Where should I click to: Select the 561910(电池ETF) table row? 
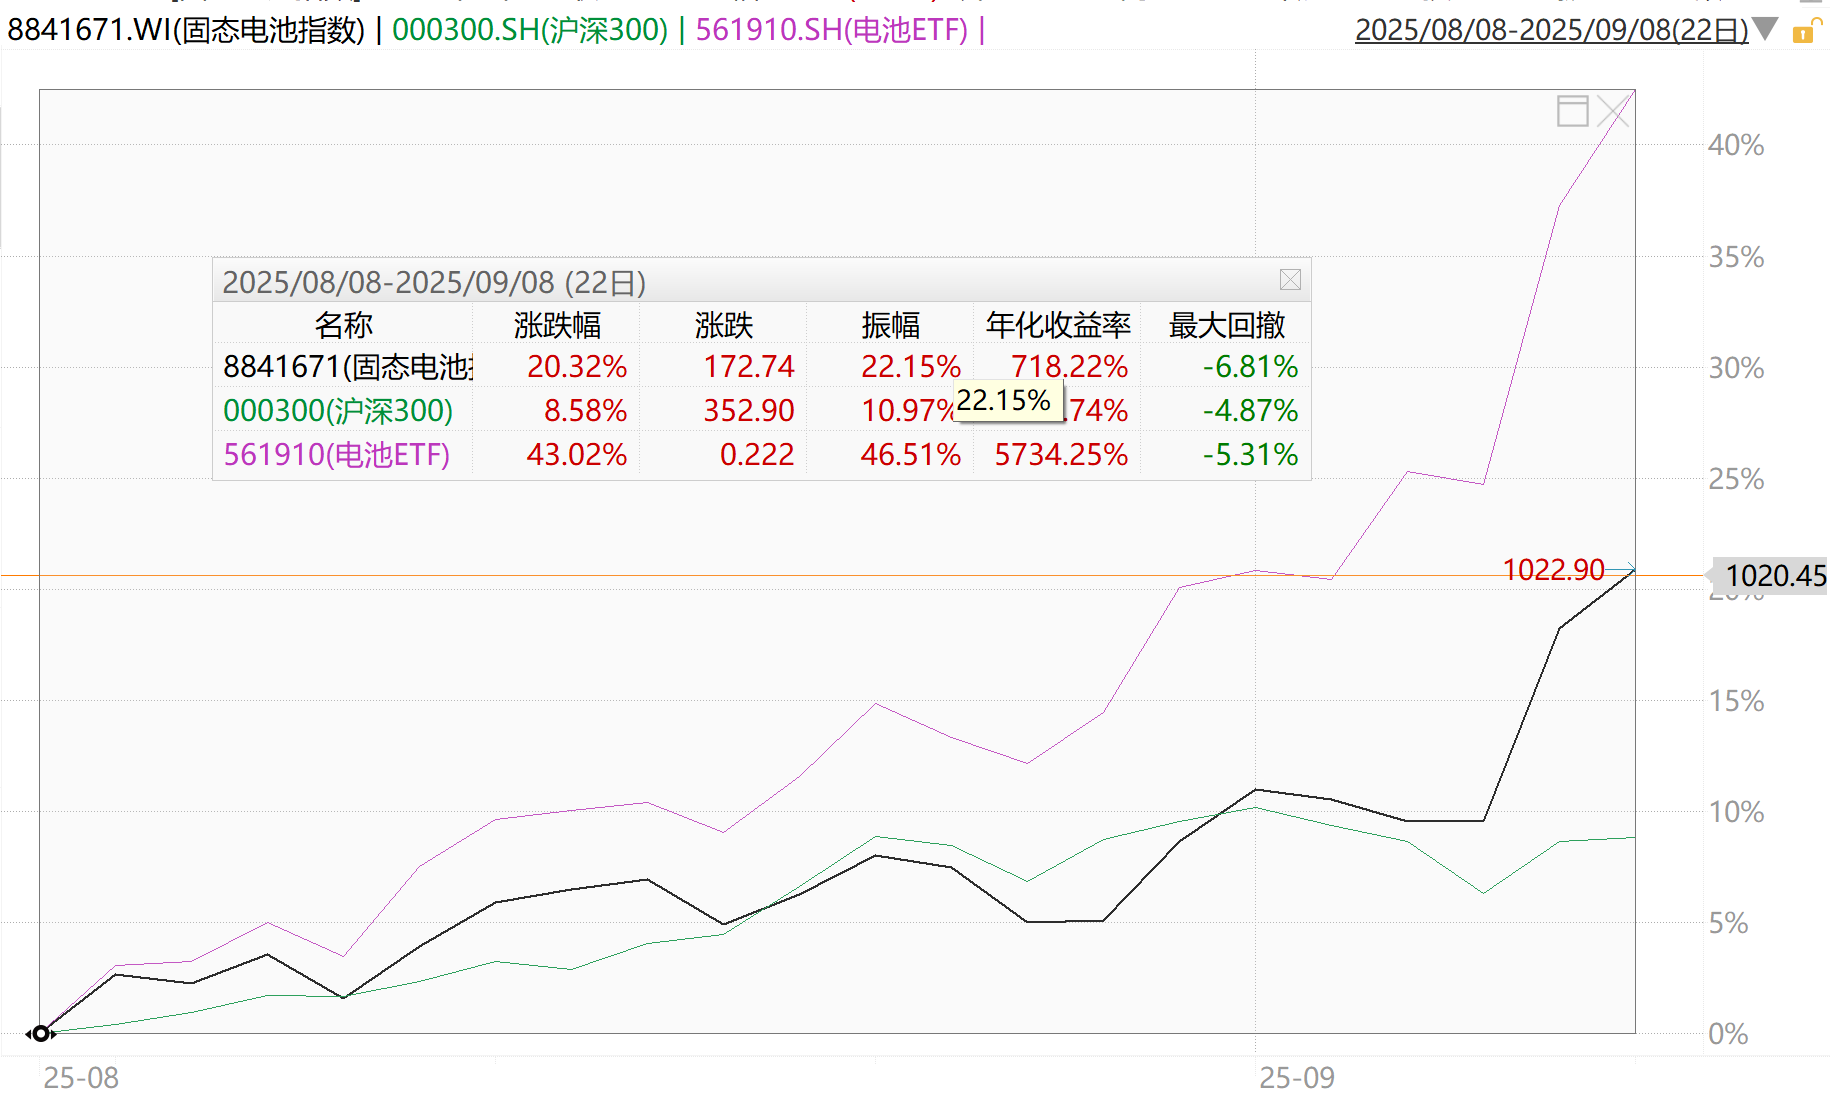click(x=337, y=455)
